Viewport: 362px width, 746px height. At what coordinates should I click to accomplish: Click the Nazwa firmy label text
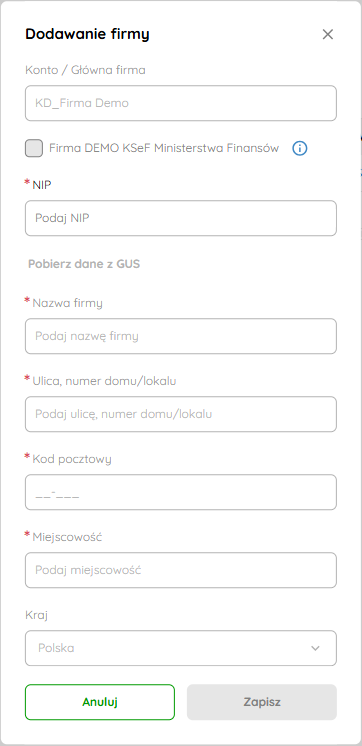point(68,303)
